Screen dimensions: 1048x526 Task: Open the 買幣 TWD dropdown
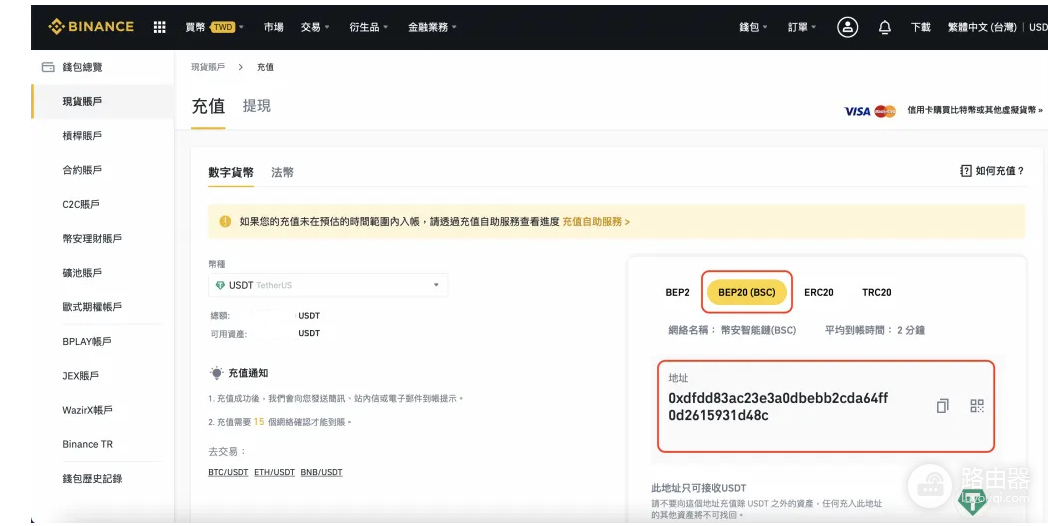[215, 27]
